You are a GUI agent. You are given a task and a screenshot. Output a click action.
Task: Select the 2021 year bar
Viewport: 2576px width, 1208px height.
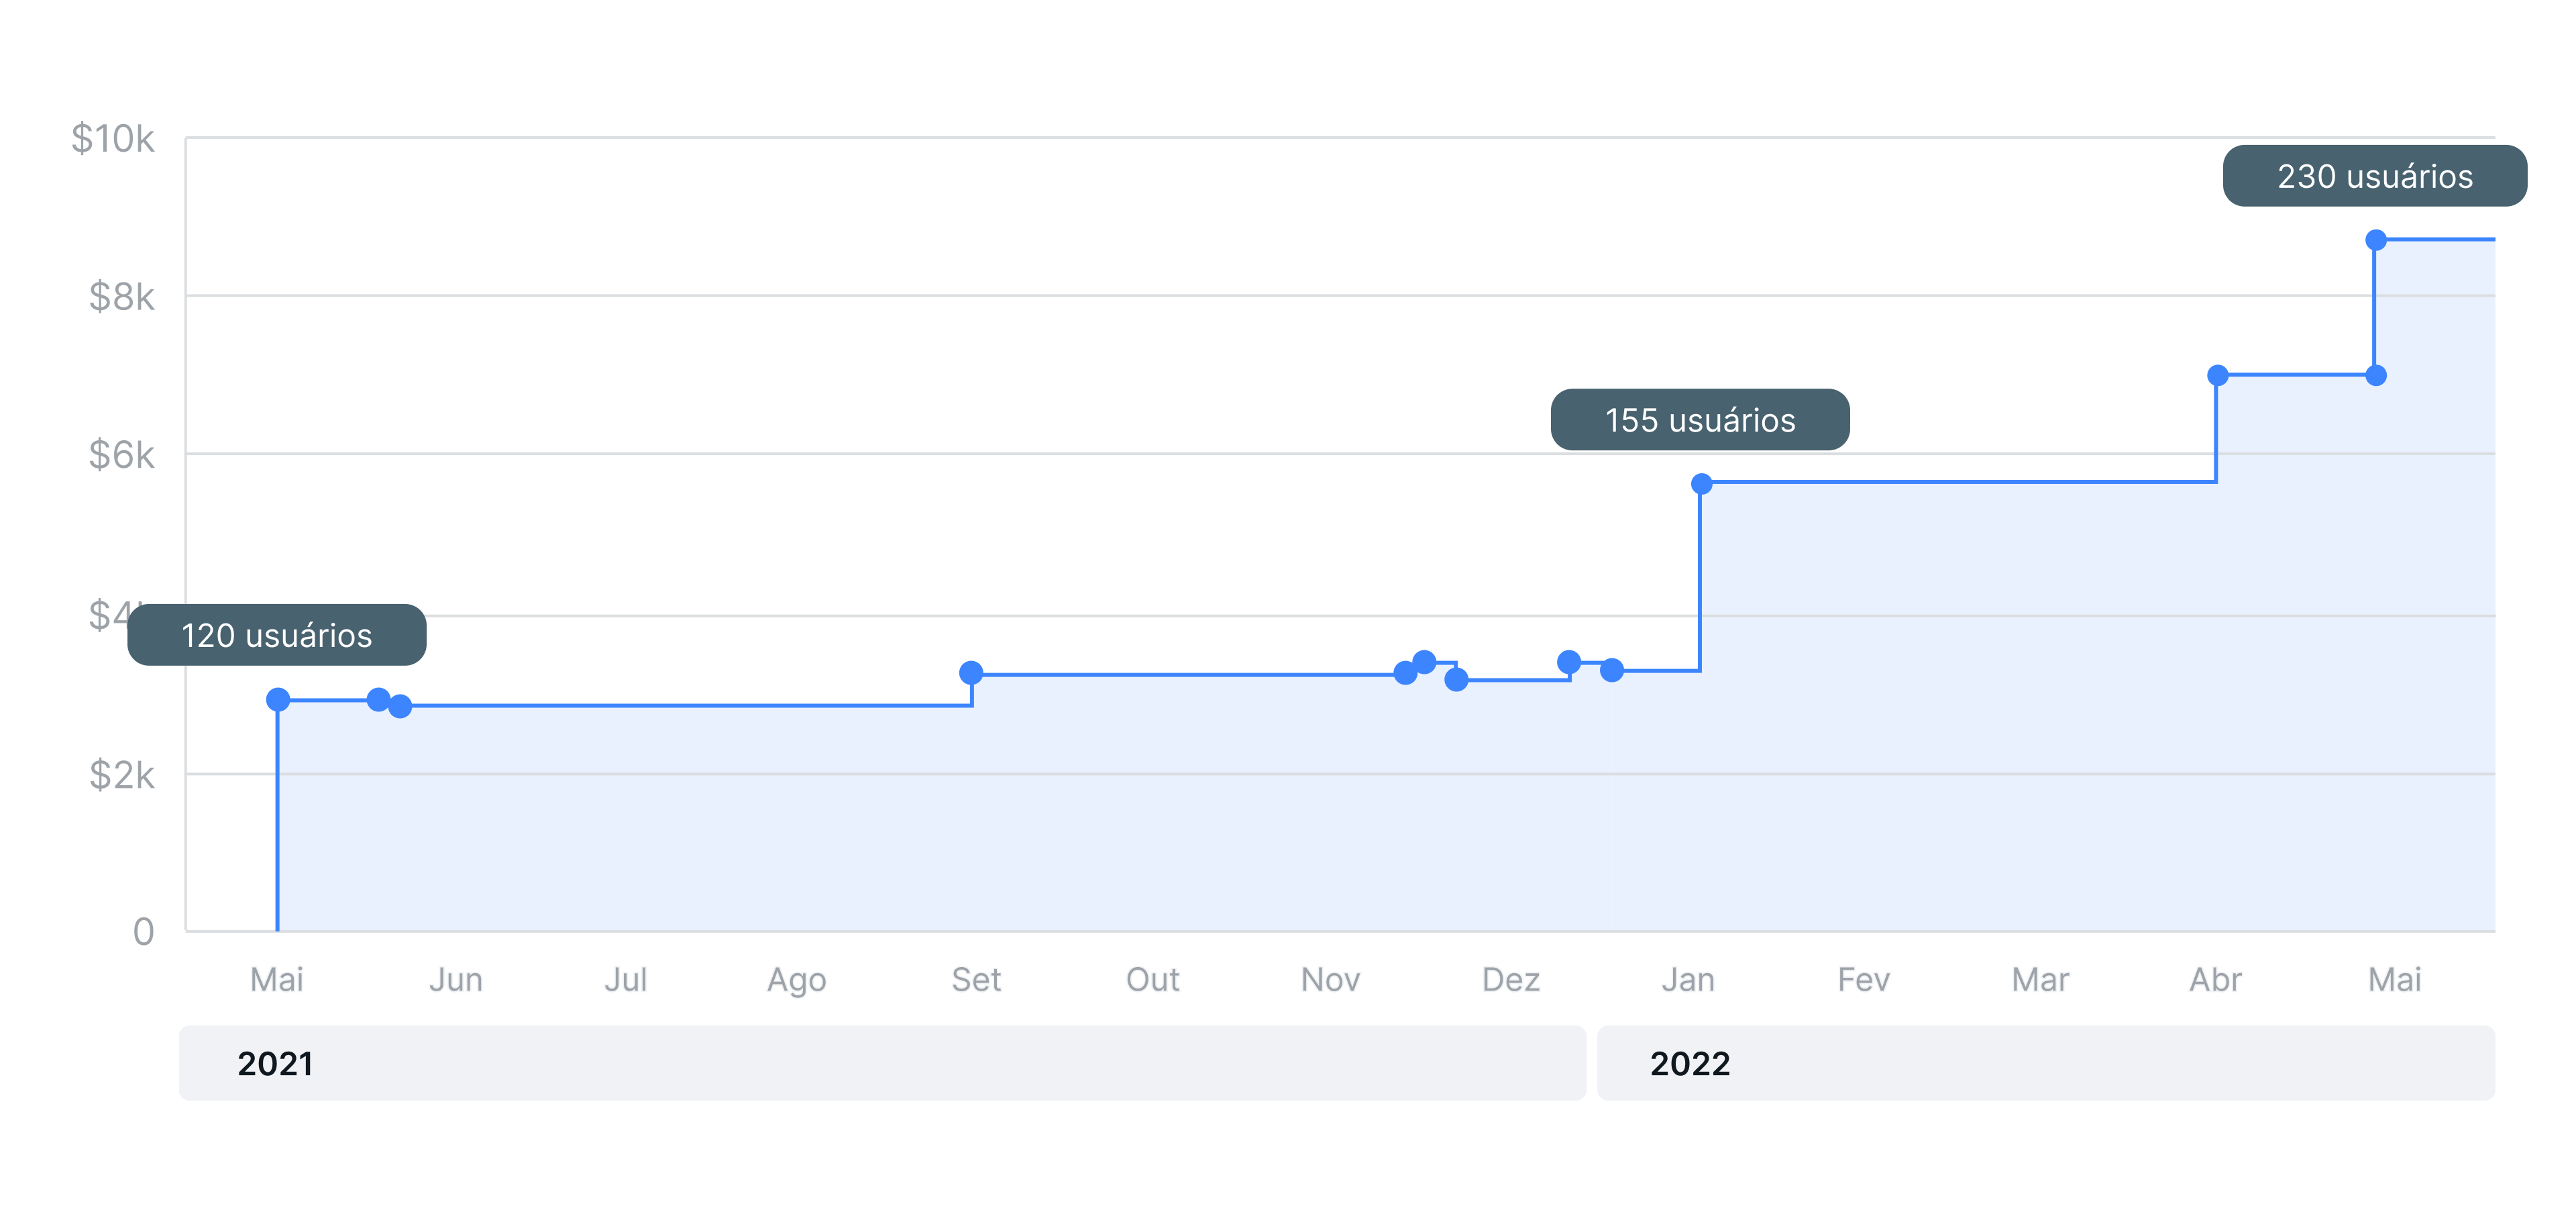click(882, 1063)
